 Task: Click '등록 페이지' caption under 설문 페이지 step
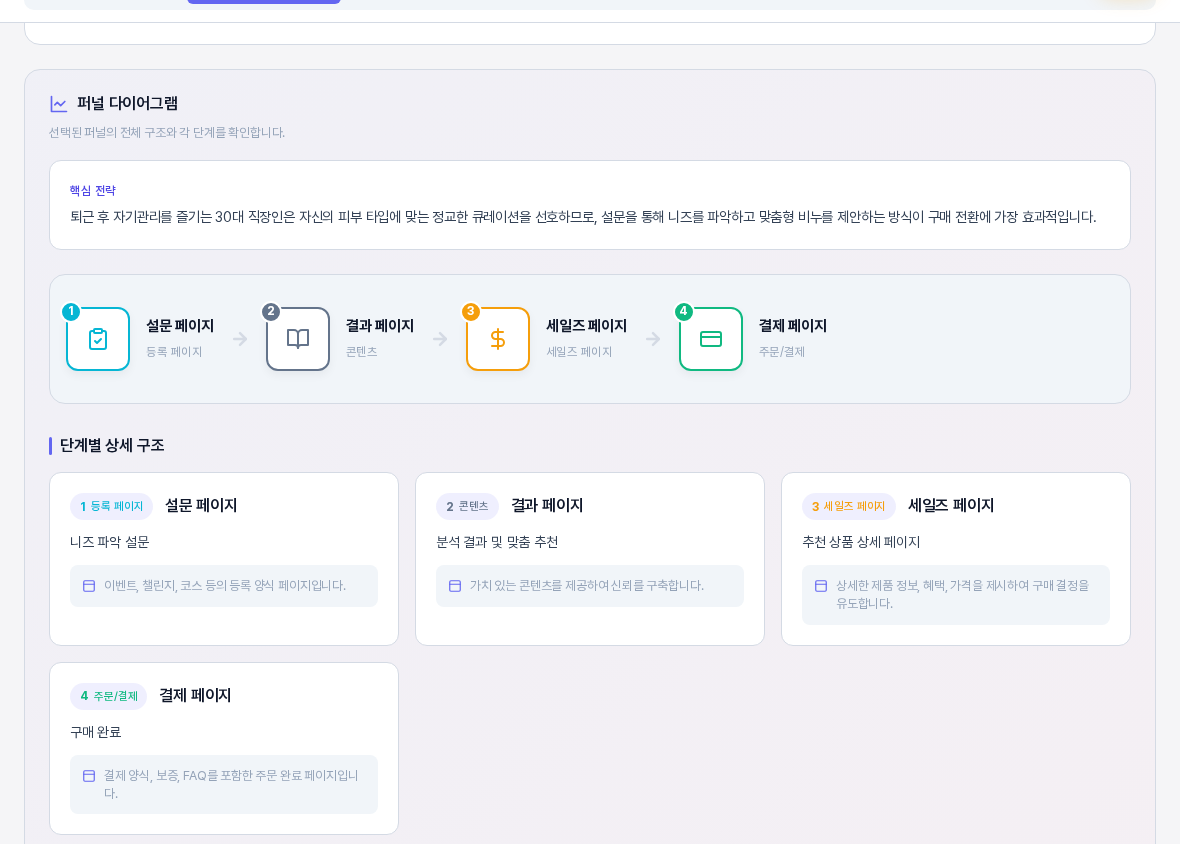[174, 352]
